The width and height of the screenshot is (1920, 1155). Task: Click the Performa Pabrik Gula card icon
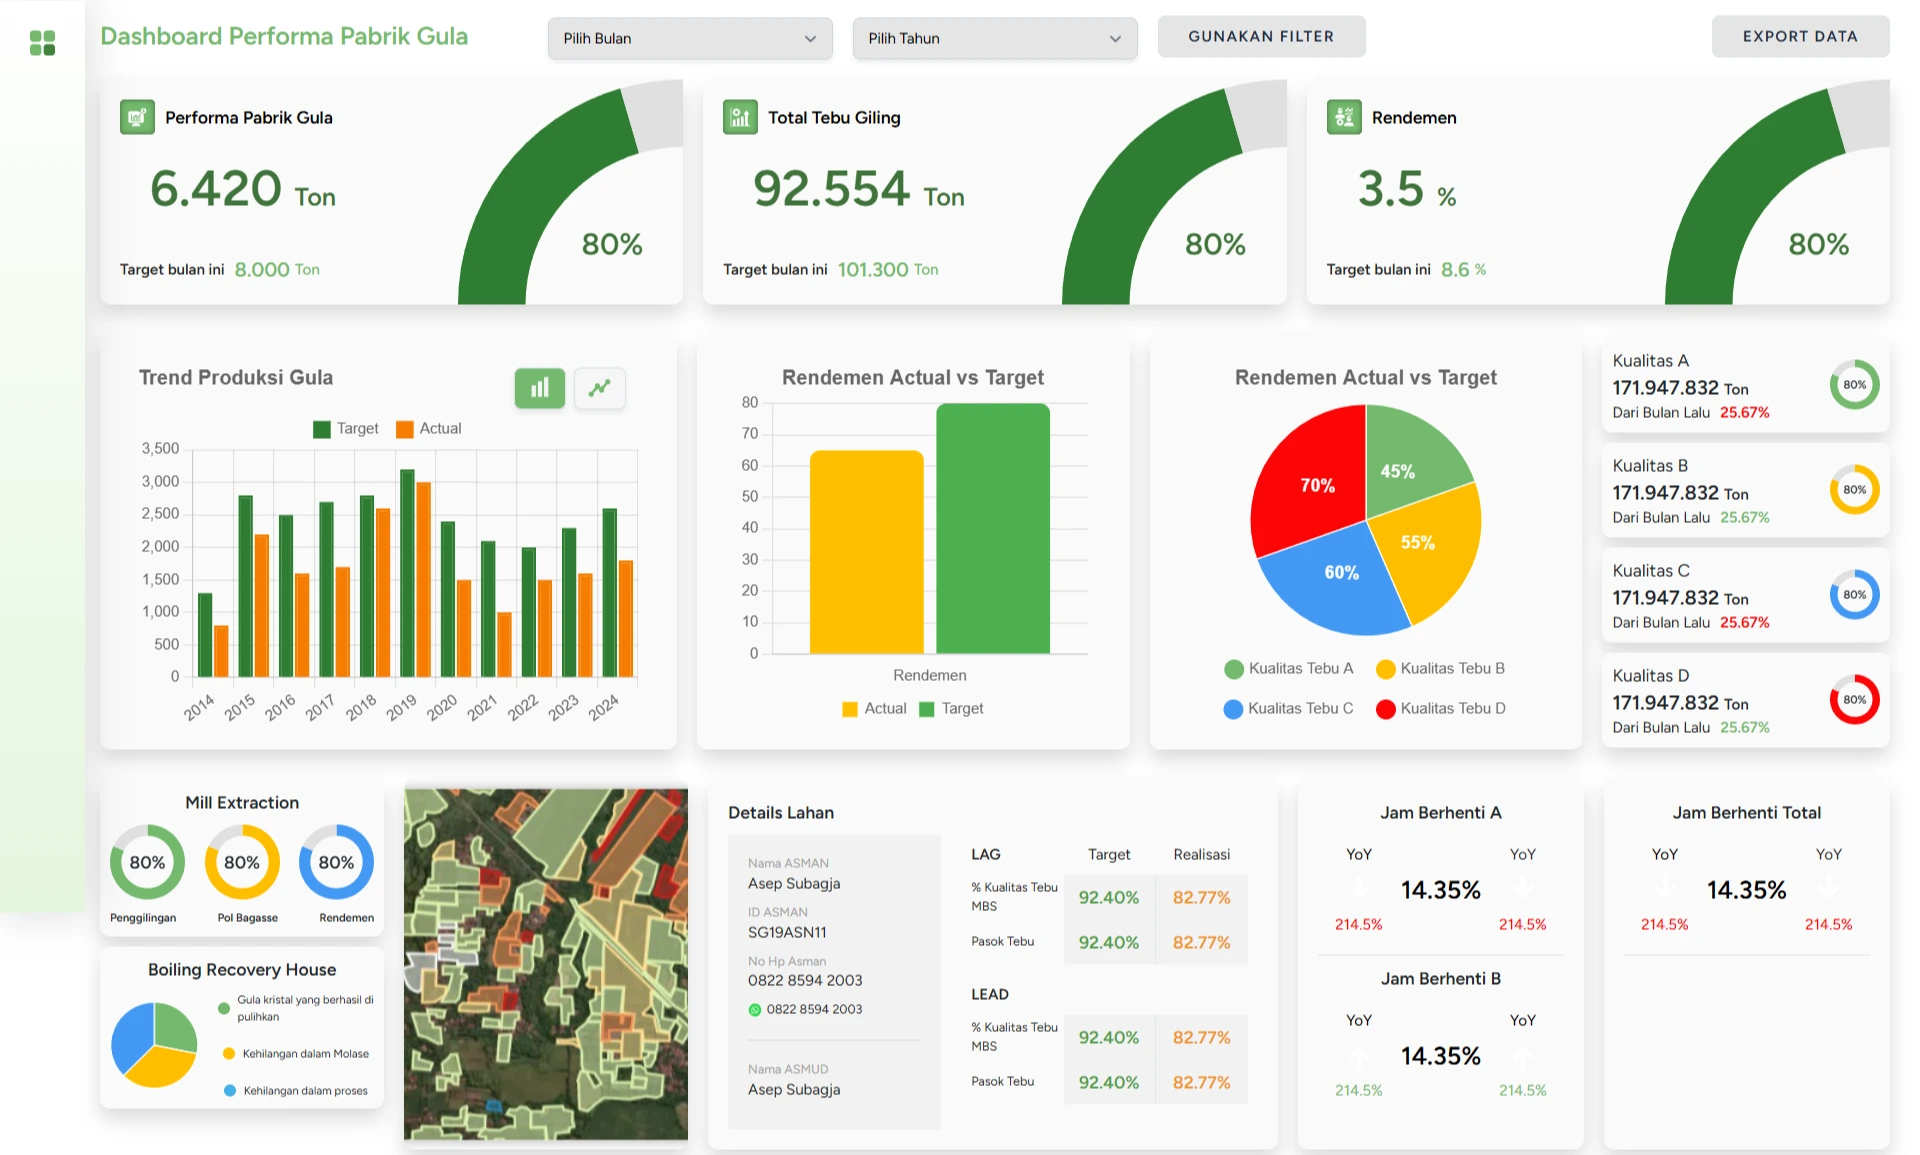(137, 117)
